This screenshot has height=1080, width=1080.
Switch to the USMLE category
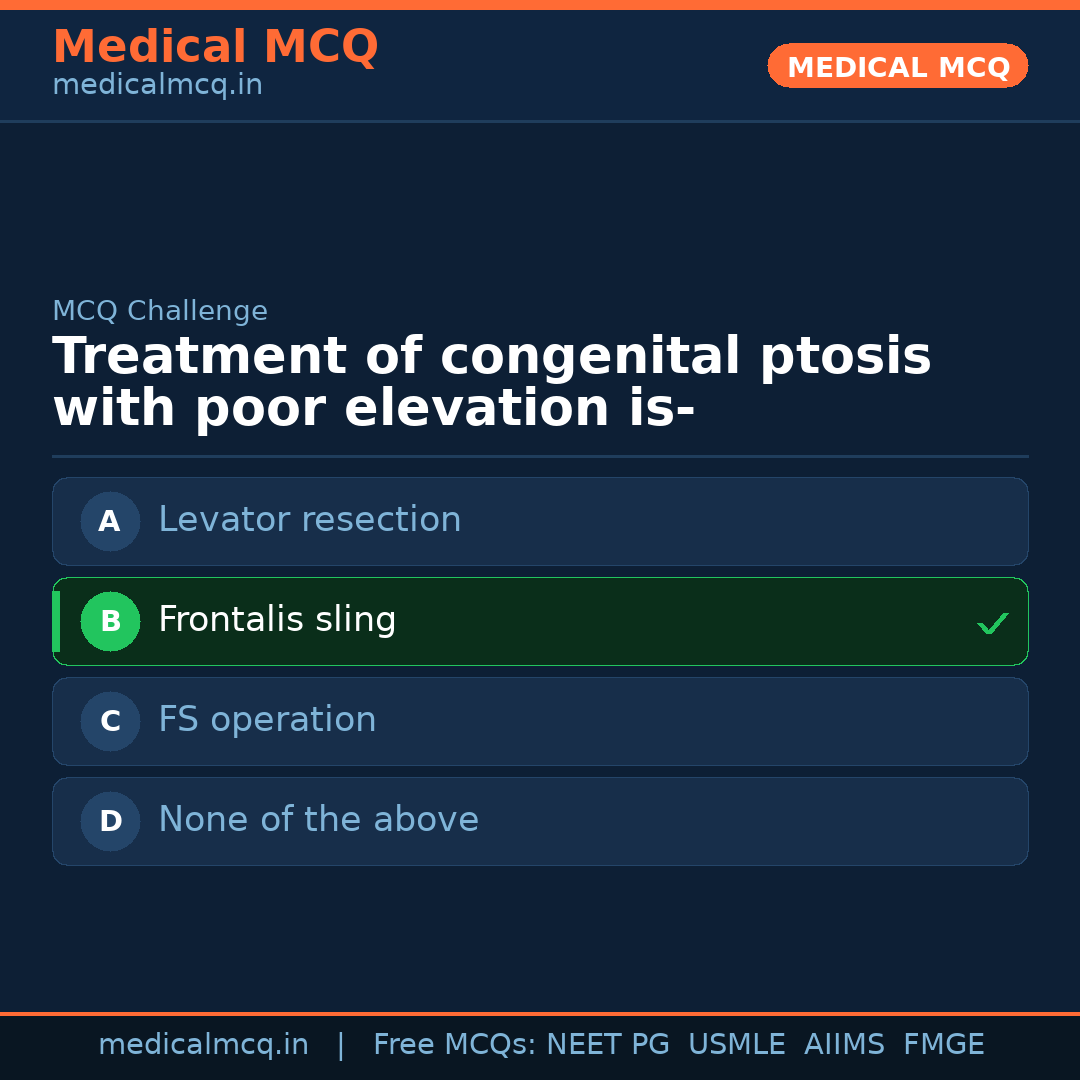coord(737,1044)
